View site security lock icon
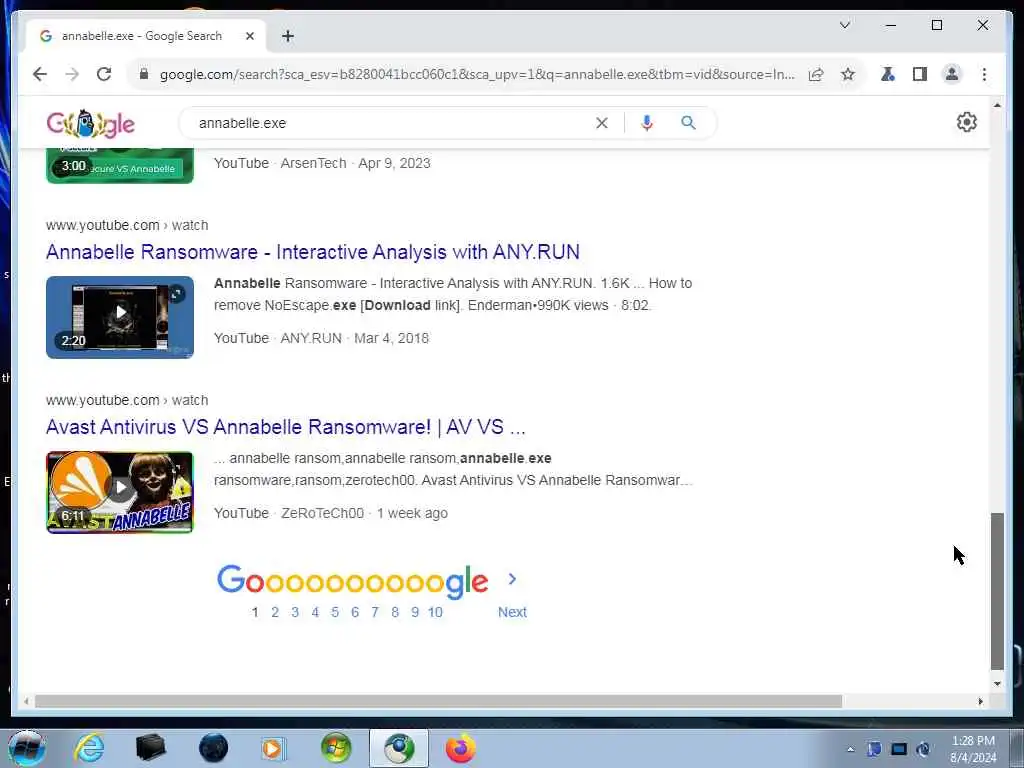Viewport: 1024px width, 768px height. (144, 74)
